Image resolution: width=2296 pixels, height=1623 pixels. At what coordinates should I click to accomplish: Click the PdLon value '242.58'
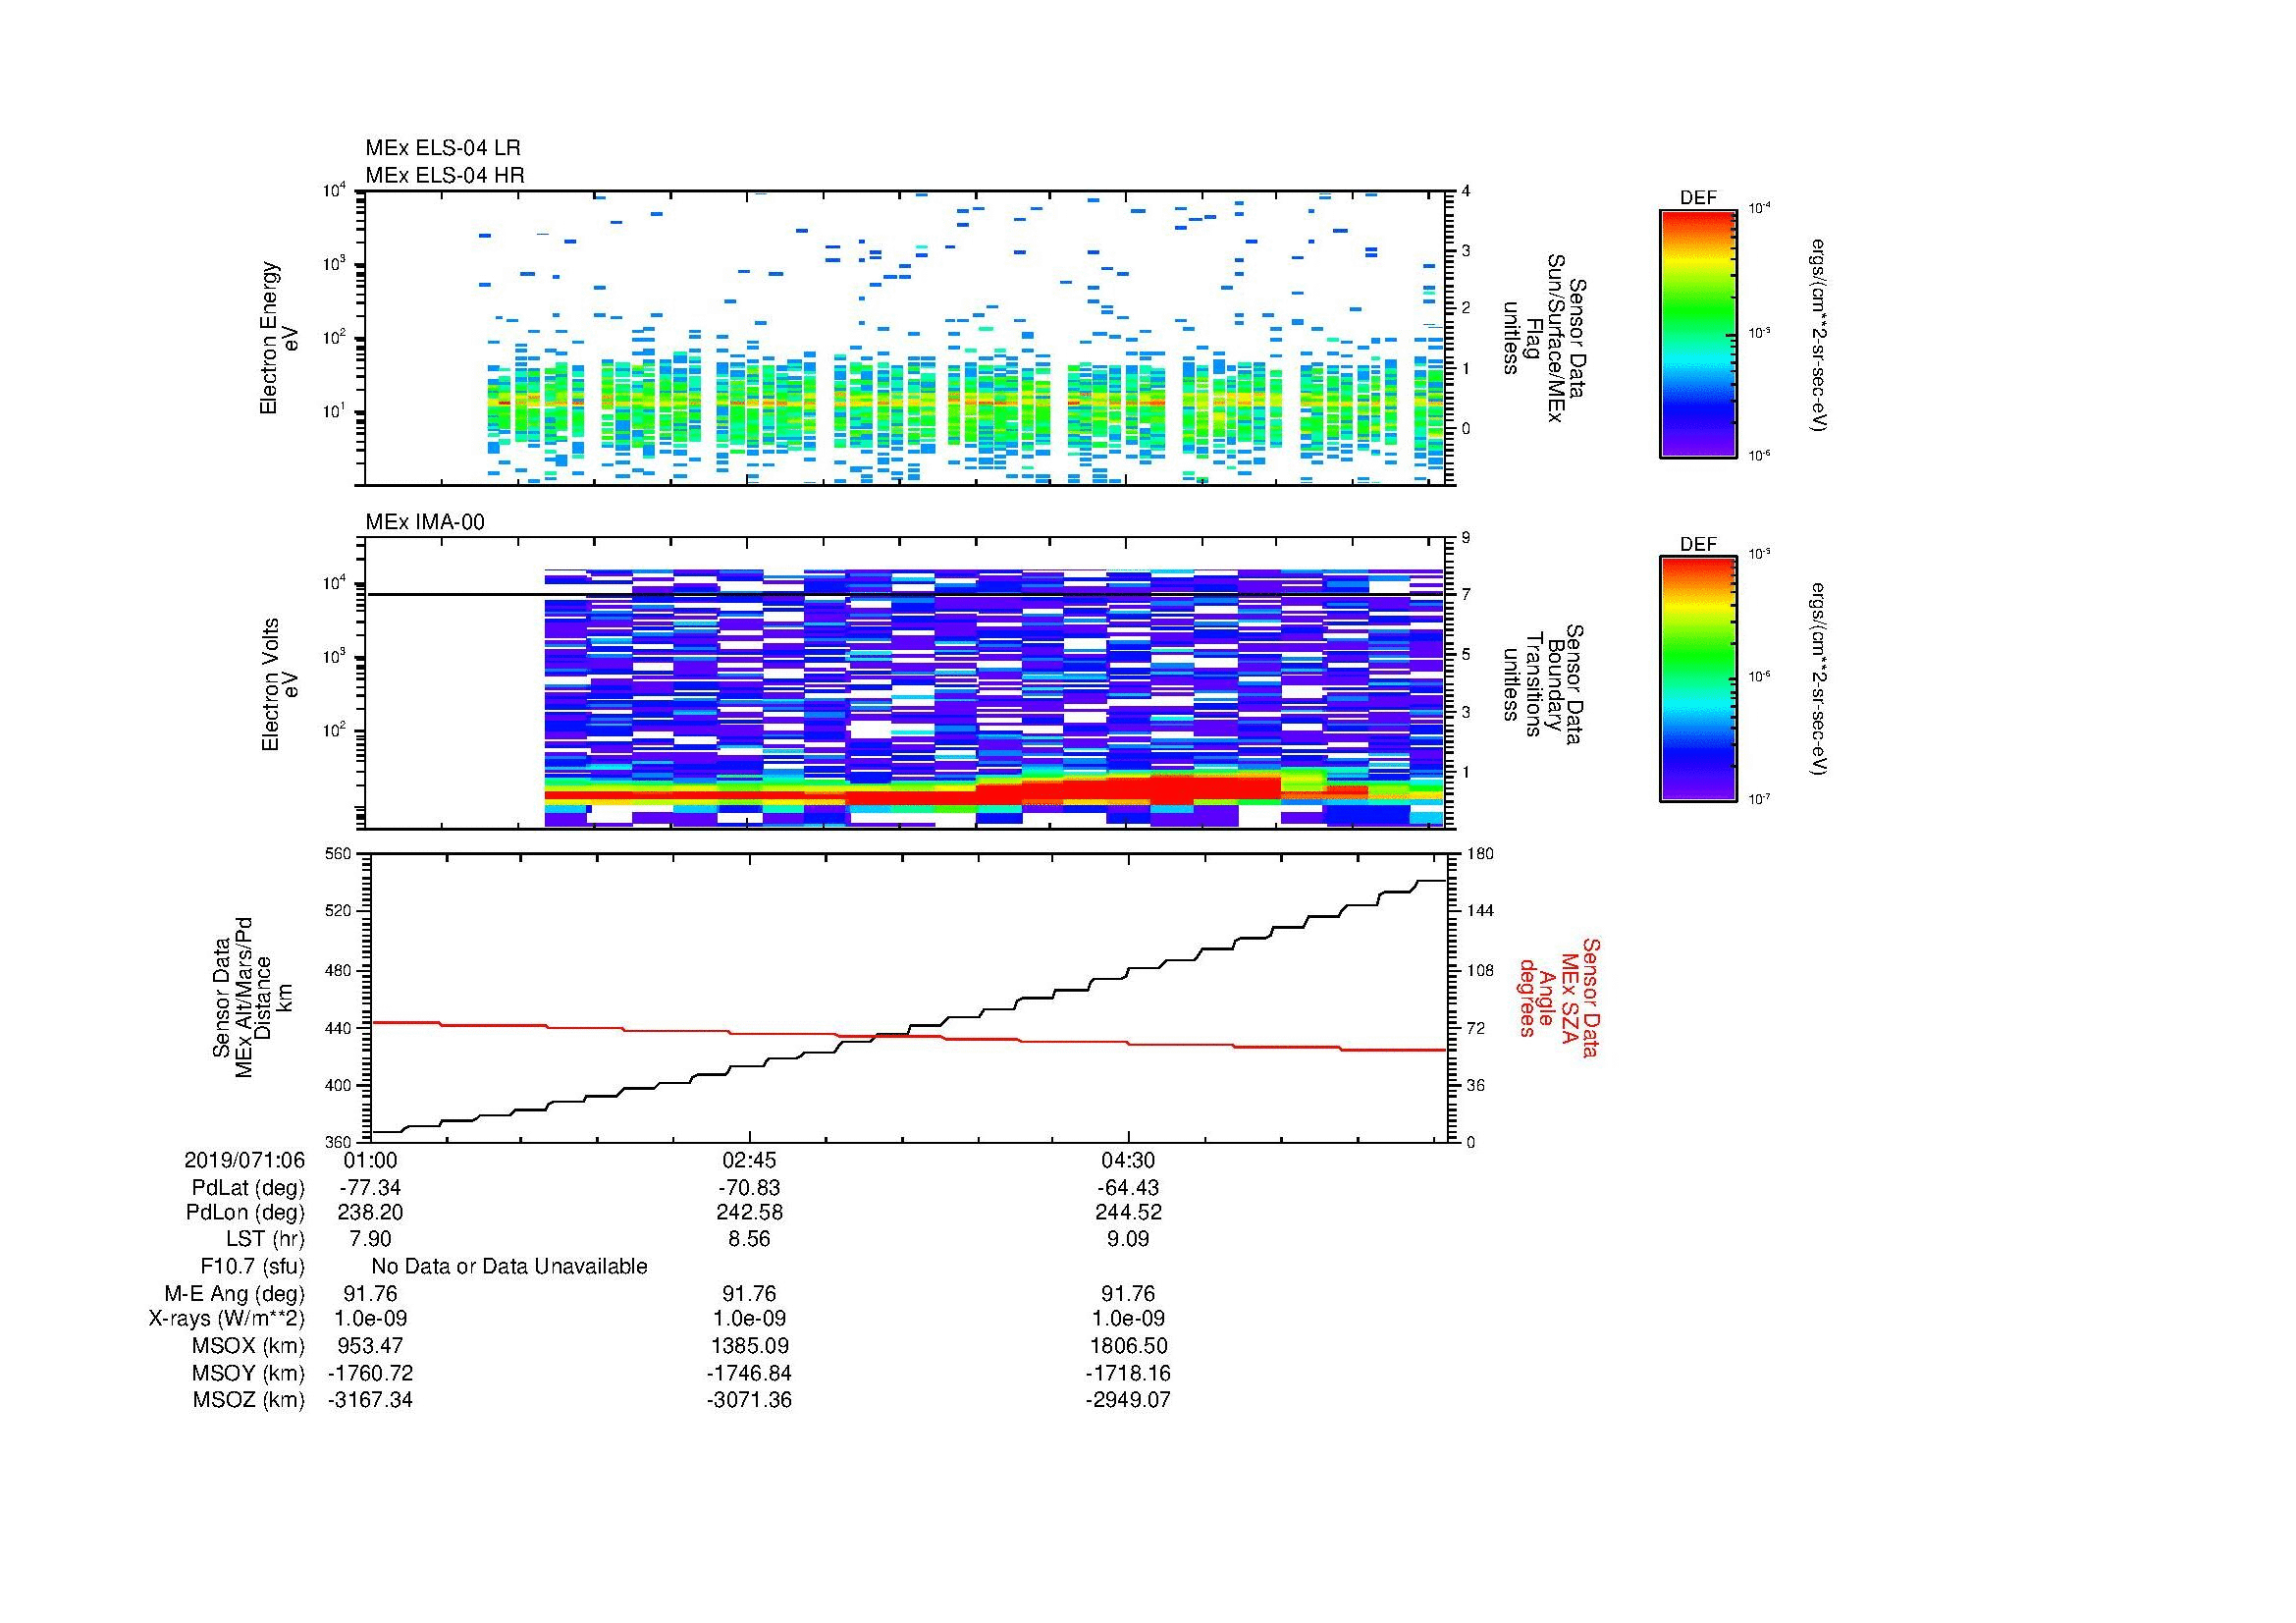749,1213
